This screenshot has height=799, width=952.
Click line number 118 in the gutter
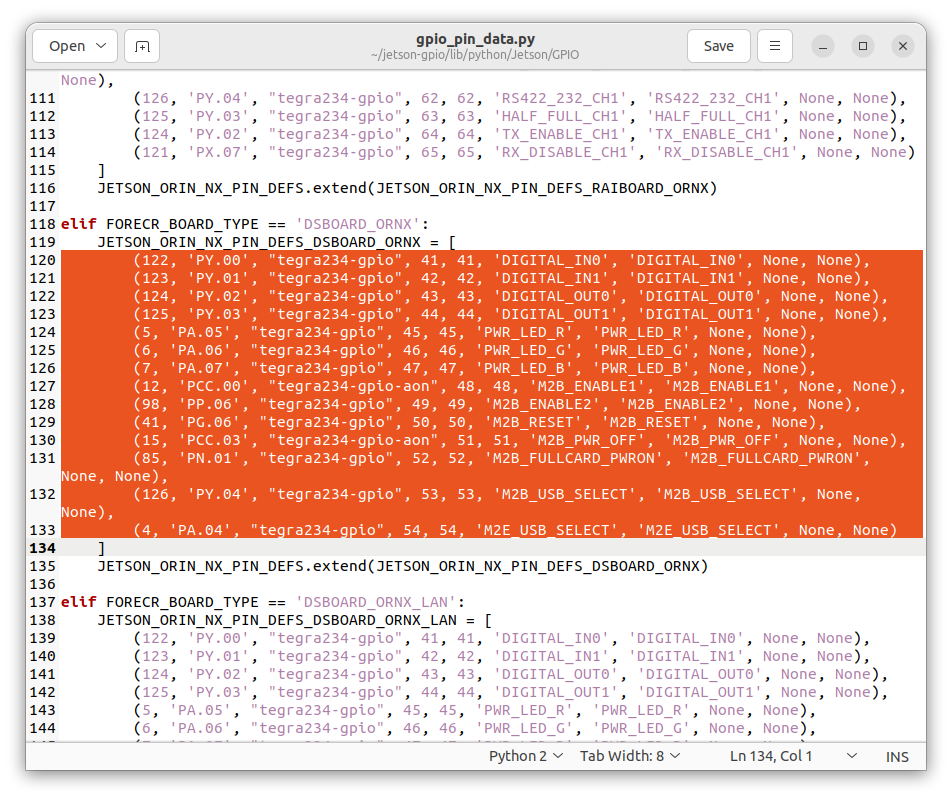(42, 223)
